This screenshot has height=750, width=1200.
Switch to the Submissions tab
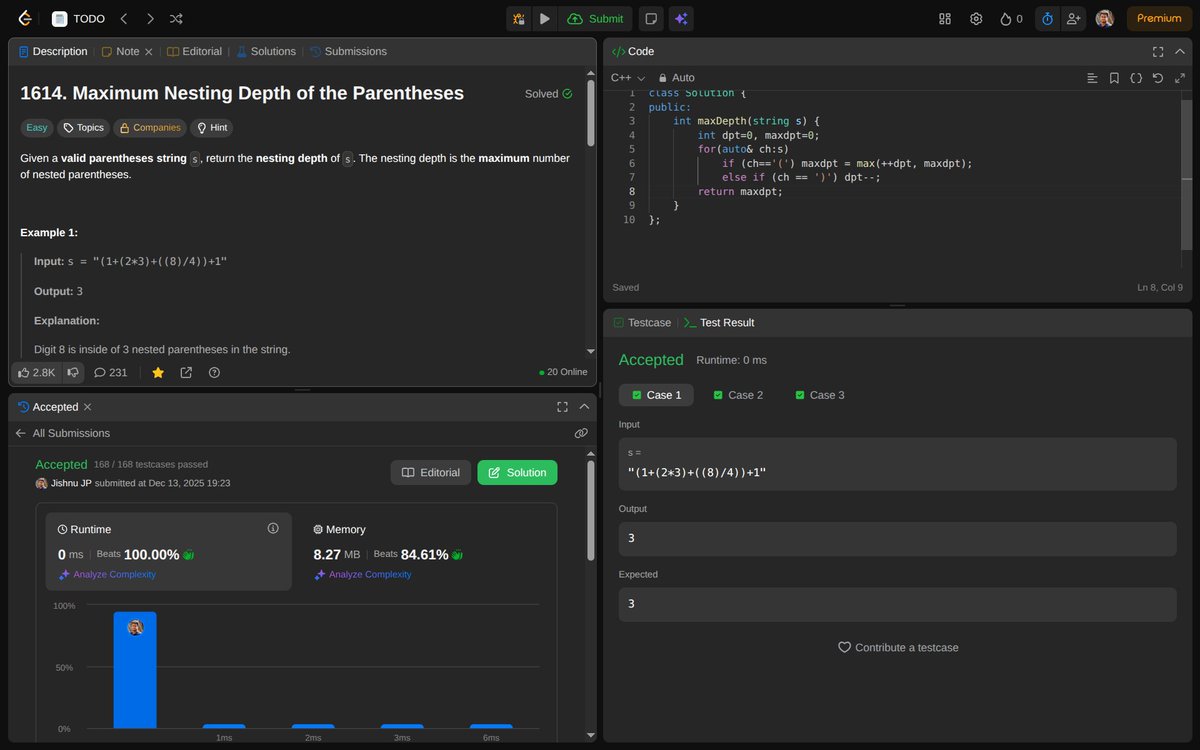(x=348, y=51)
